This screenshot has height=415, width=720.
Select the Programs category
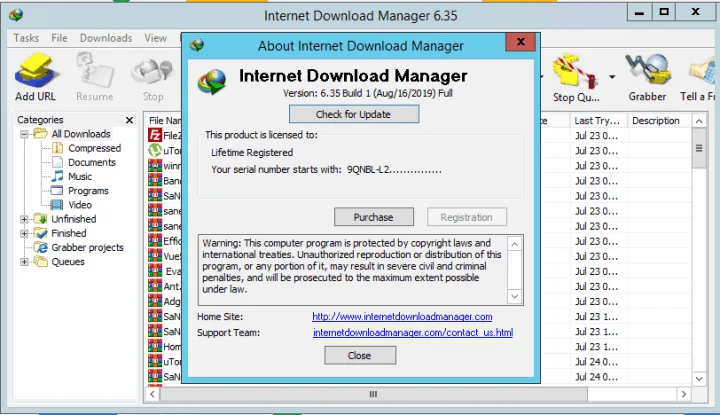click(x=88, y=191)
